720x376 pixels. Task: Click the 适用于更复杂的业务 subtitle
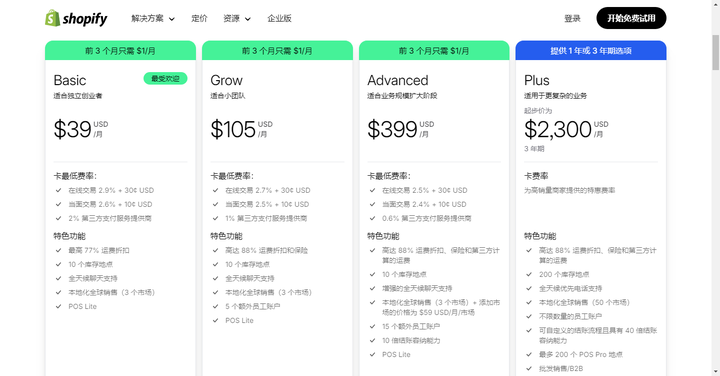coord(556,96)
